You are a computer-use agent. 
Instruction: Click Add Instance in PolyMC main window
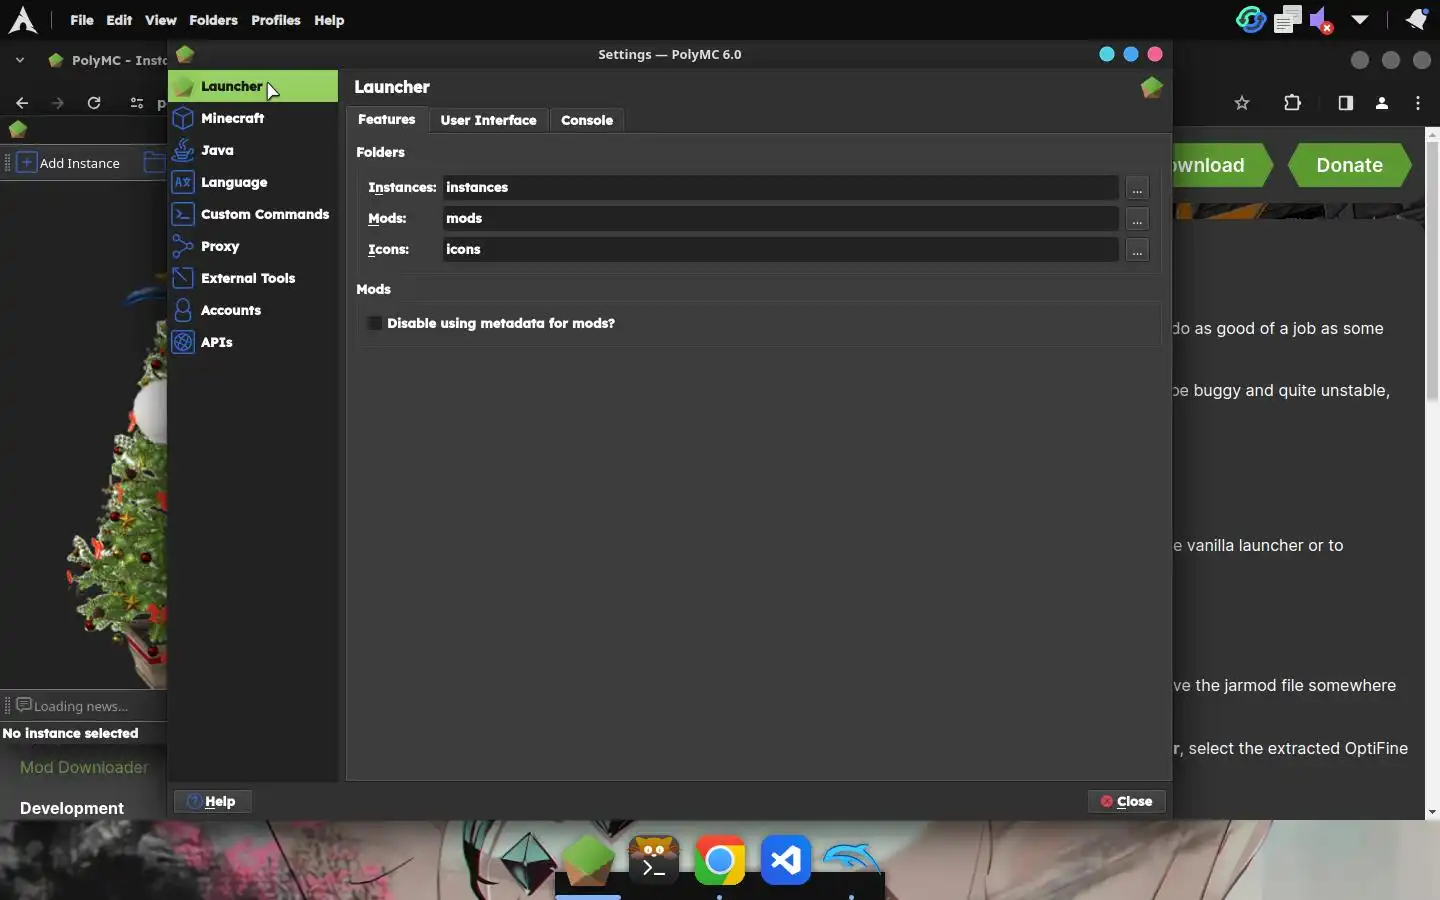tap(69, 163)
